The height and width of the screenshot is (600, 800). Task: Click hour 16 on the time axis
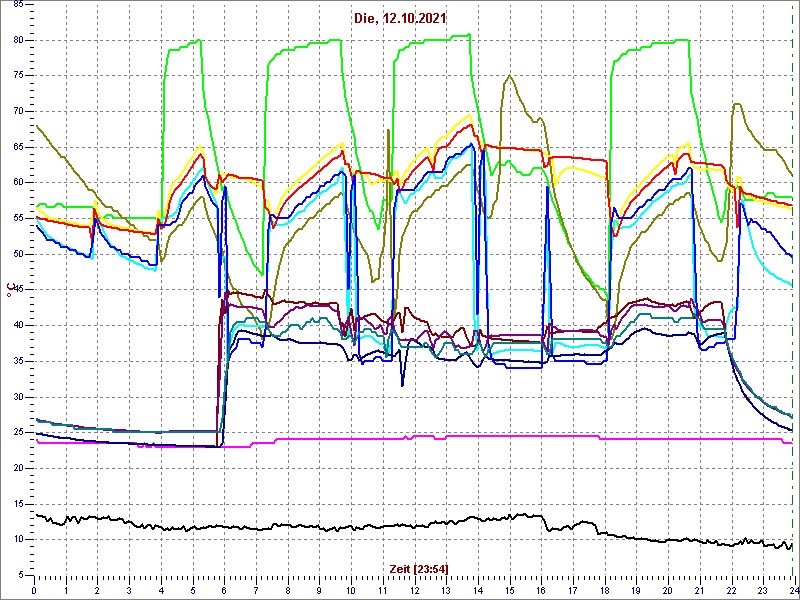541,590
